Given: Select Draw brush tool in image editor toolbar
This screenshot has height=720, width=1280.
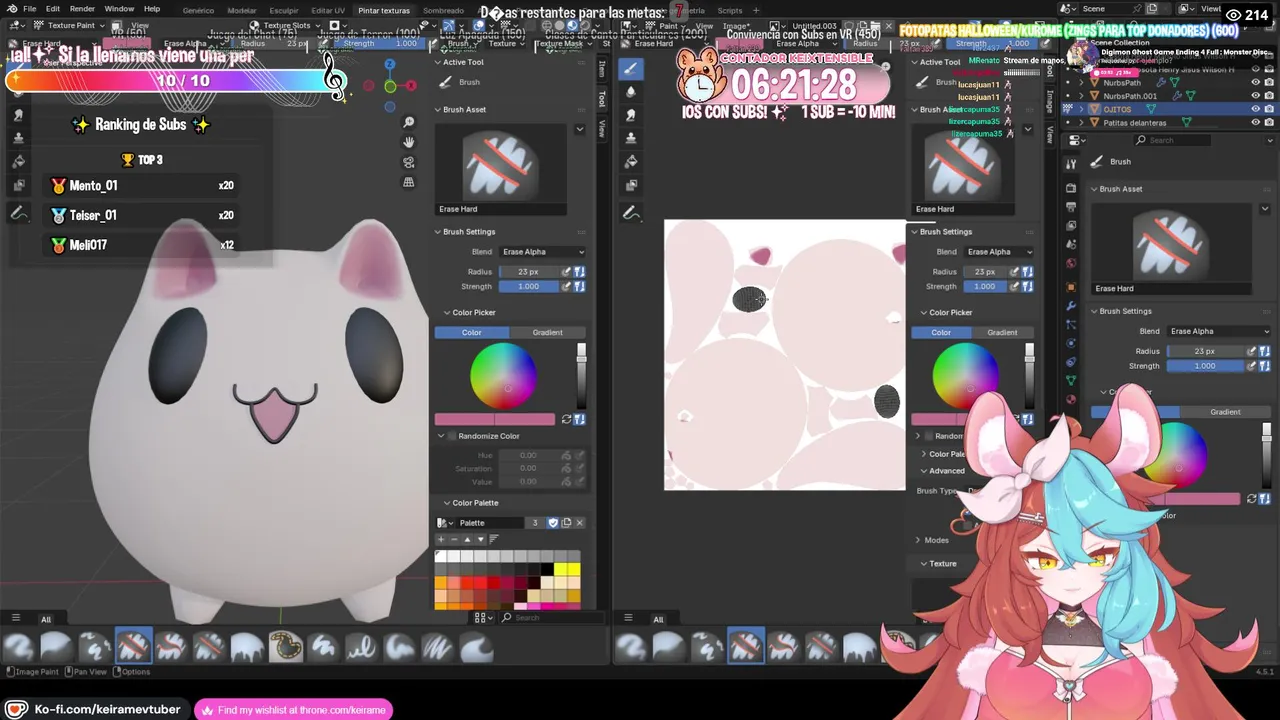Looking at the screenshot, I should [630, 69].
